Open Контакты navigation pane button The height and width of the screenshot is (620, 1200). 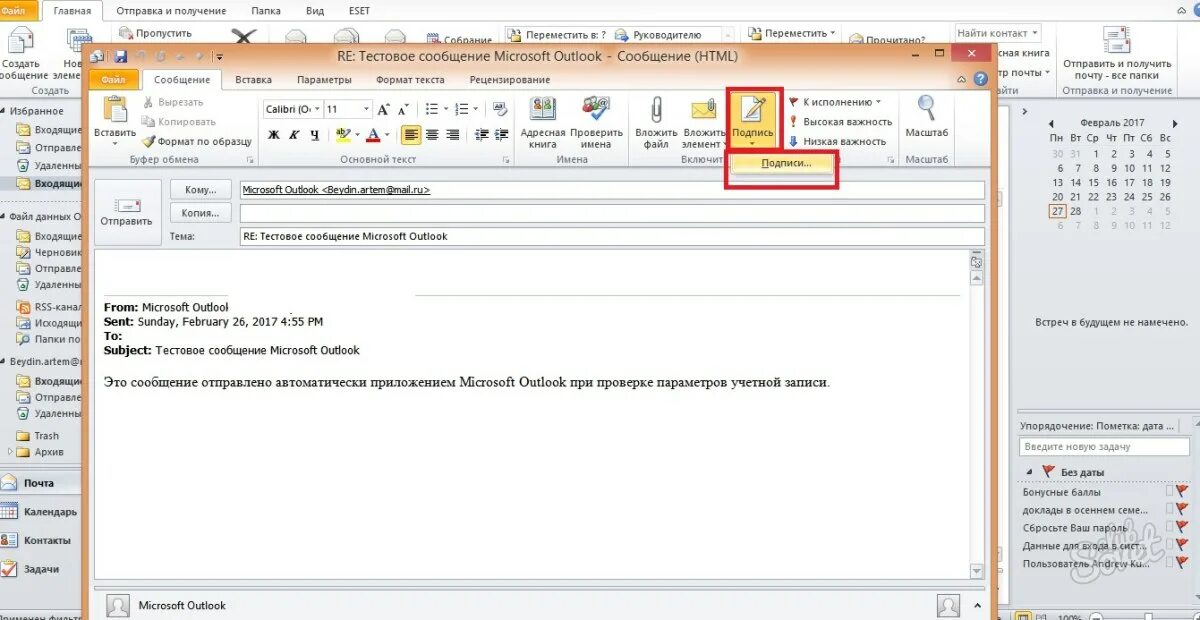click(x=42, y=540)
